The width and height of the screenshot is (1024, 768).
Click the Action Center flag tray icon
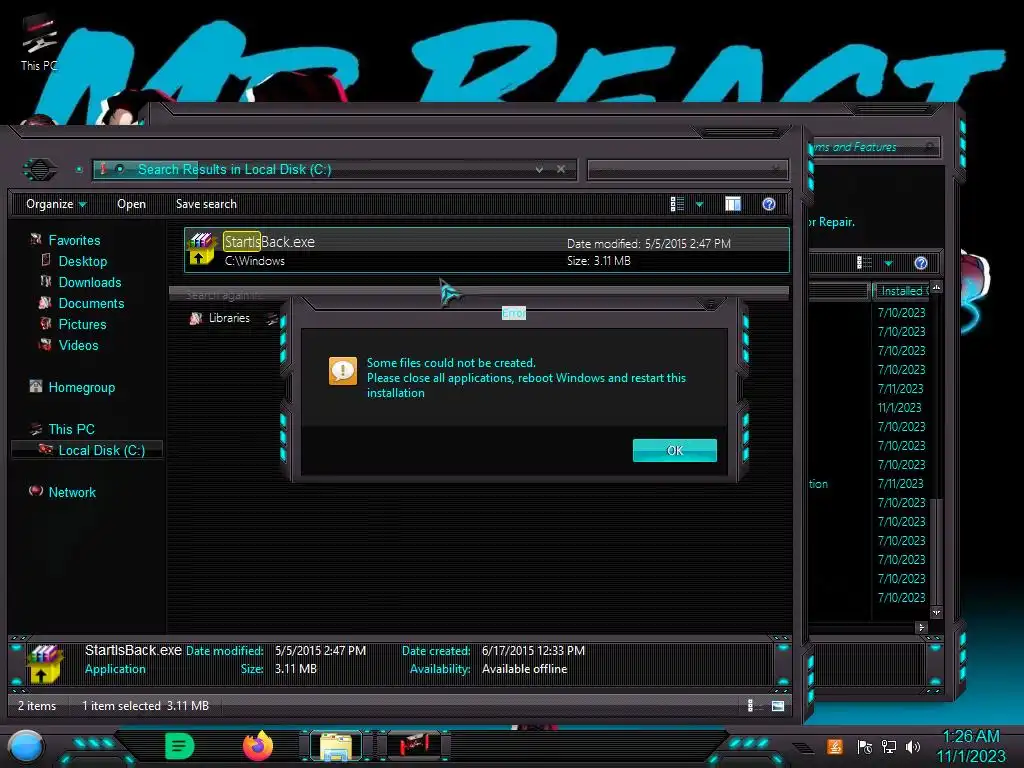865,746
